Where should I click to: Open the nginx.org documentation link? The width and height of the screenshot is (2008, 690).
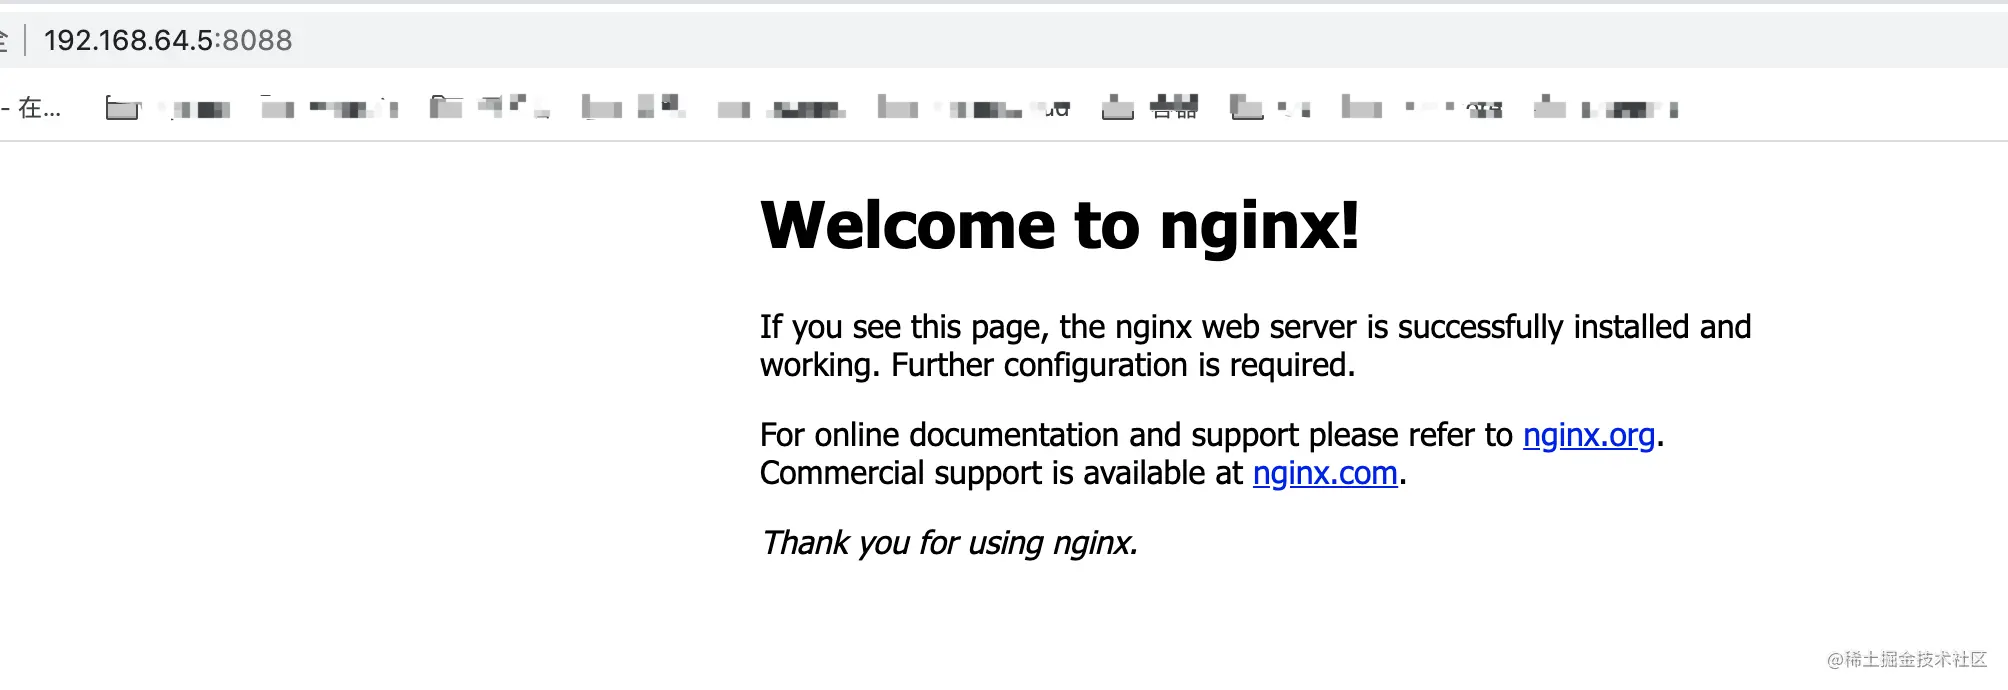pyautogui.click(x=1588, y=435)
